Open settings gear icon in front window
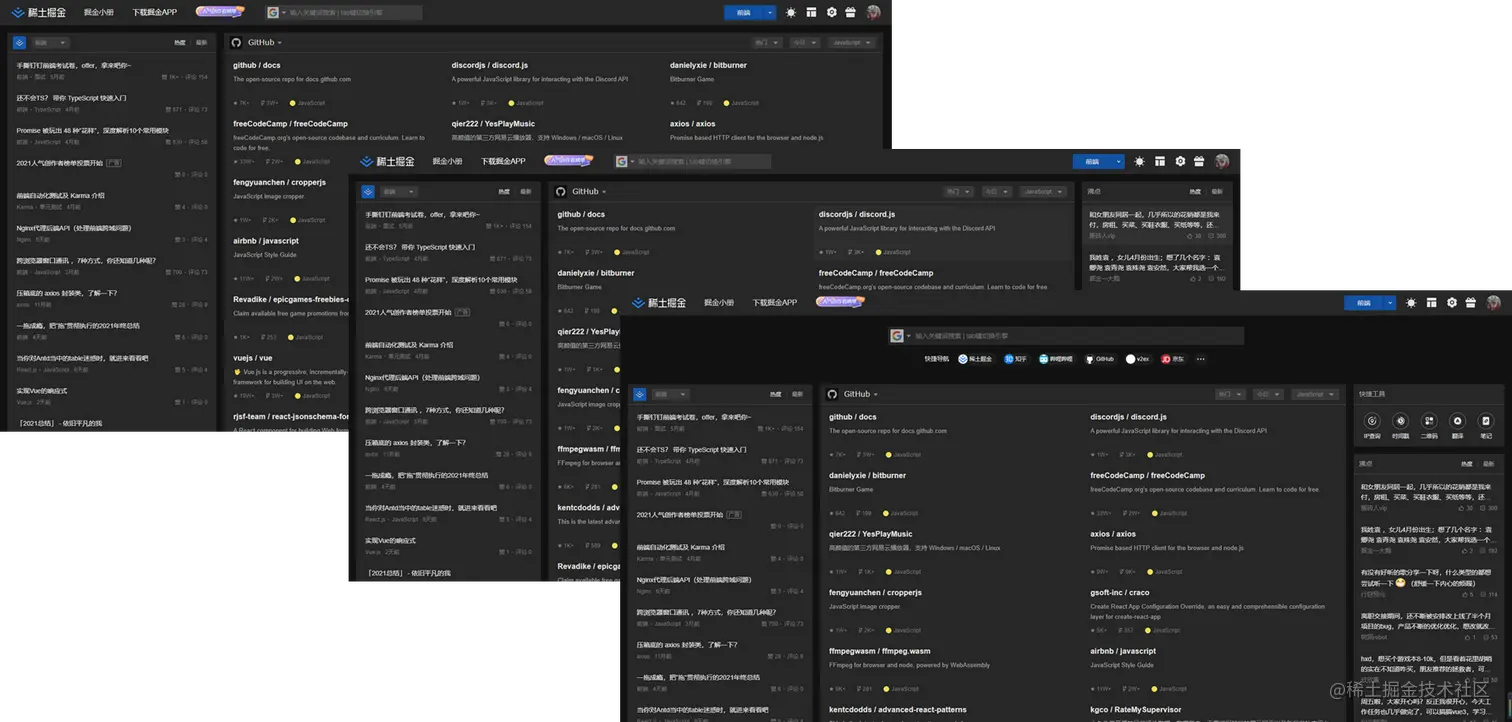 click(1452, 302)
